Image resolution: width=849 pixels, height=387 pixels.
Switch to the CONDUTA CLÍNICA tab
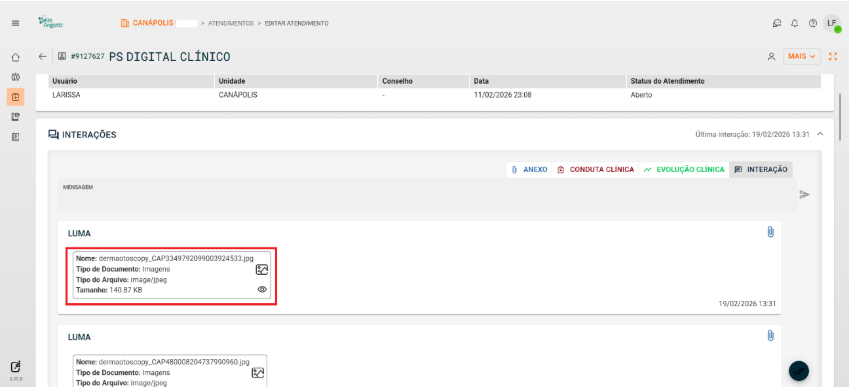pos(595,169)
